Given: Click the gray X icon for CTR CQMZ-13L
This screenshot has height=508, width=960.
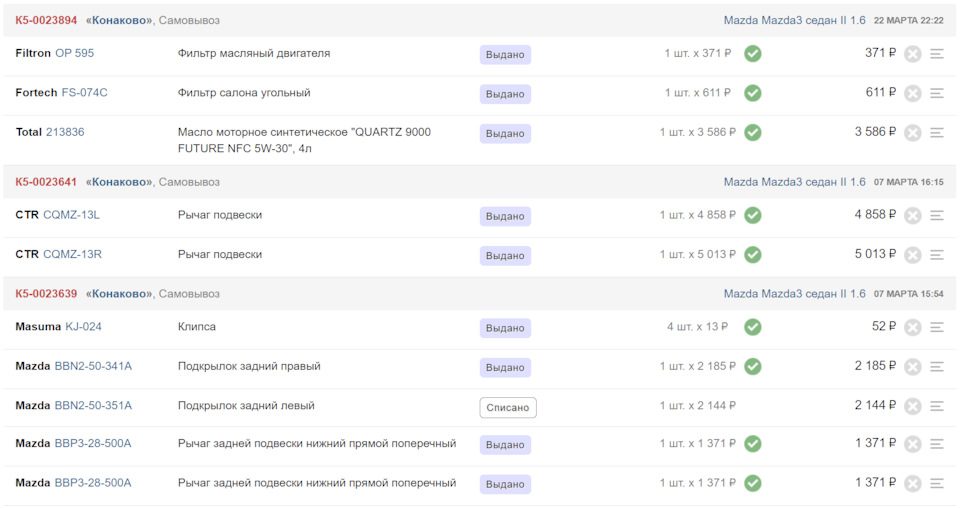Looking at the screenshot, I should tap(912, 216).
